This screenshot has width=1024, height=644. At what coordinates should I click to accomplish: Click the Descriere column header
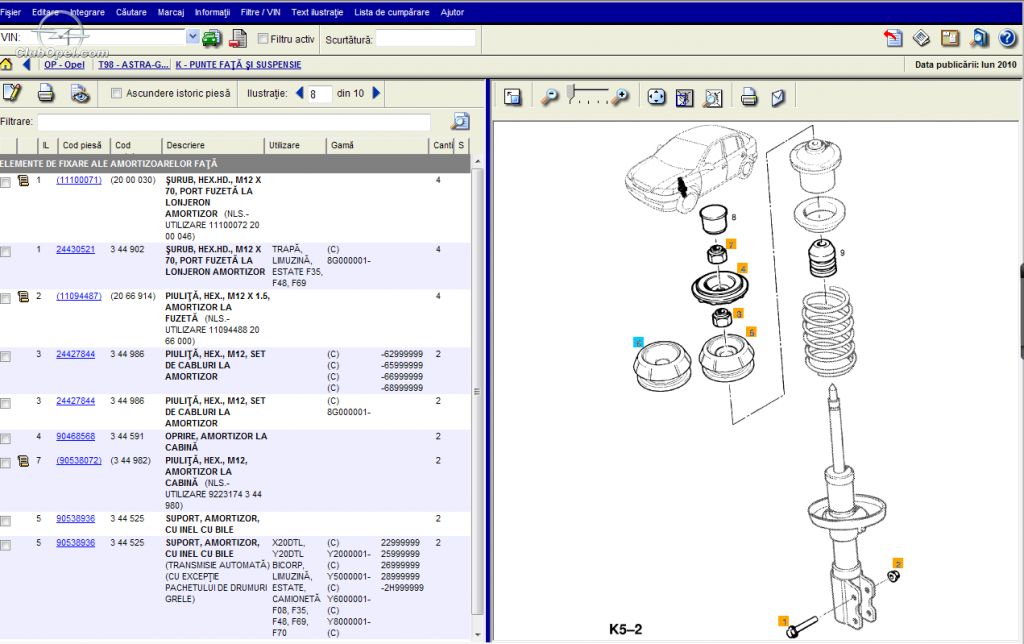pos(212,145)
